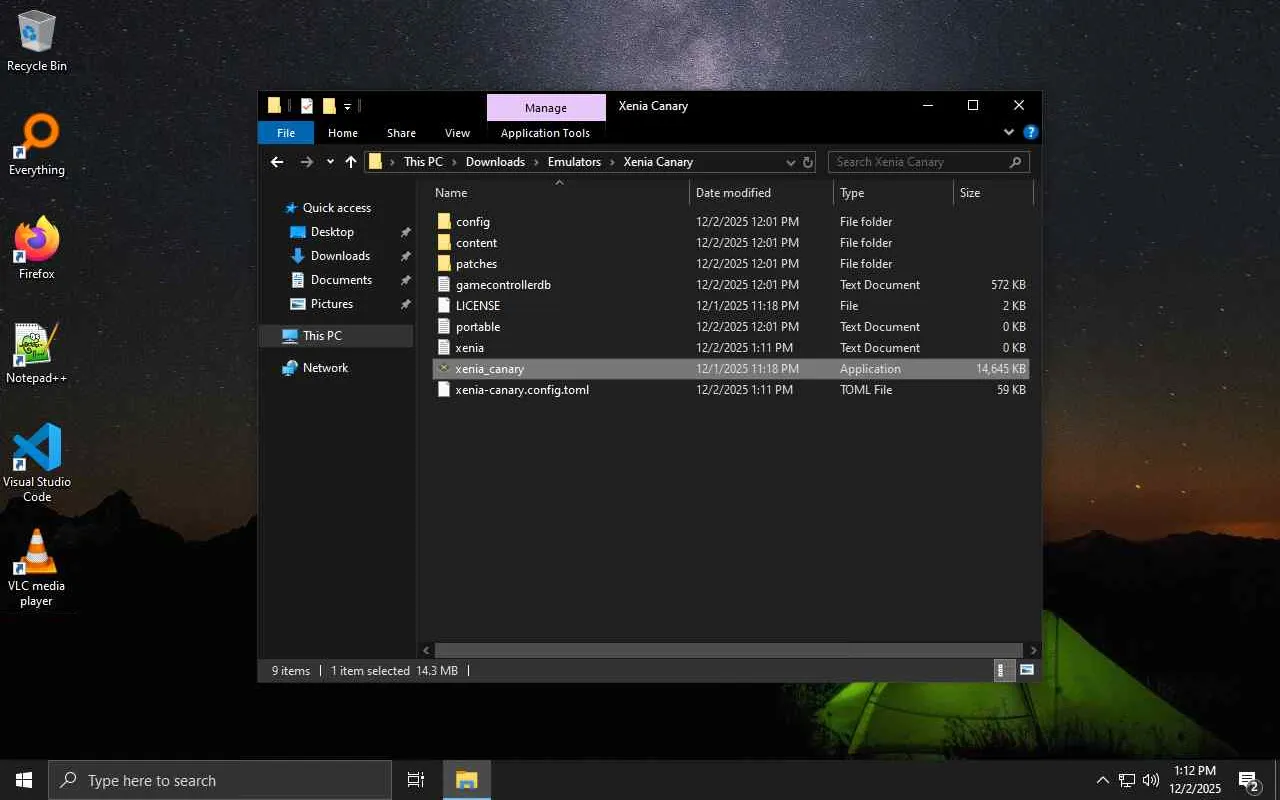The height and width of the screenshot is (800, 1280).
Task: Go to Downloads in the address bar breadcrumb
Action: point(495,162)
